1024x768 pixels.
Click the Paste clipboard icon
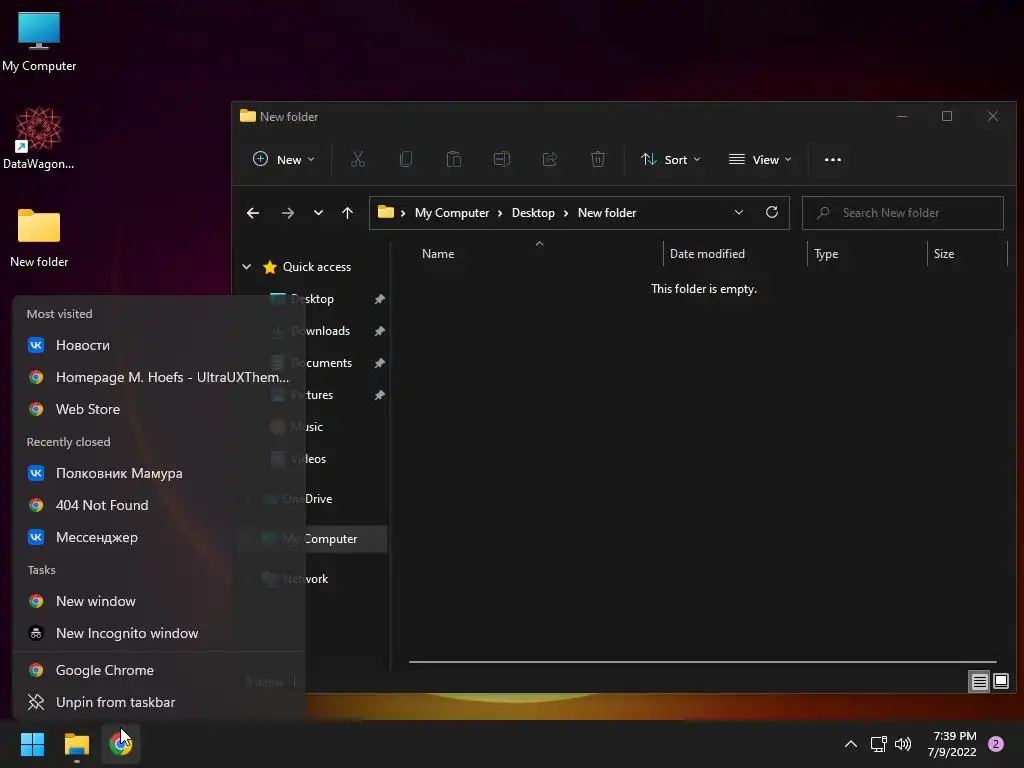[454, 159]
